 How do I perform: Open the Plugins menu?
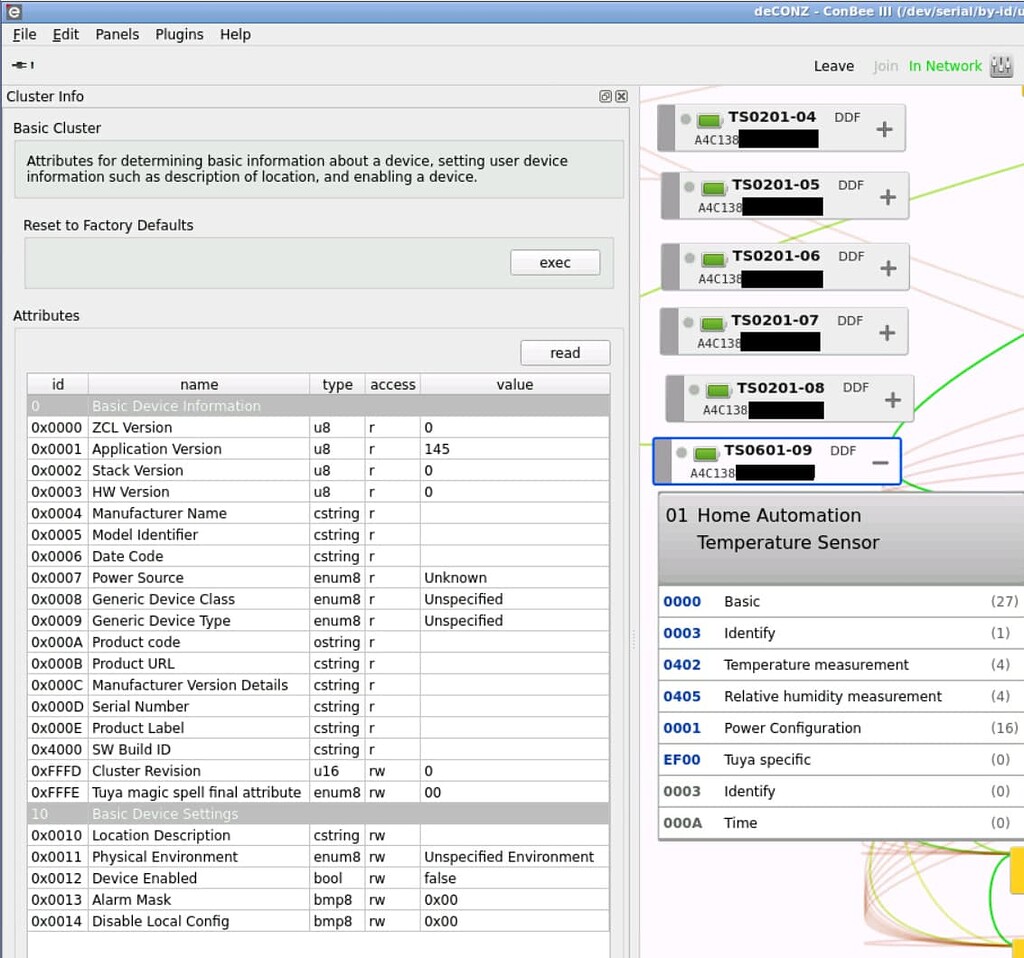(x=179, y=34)
